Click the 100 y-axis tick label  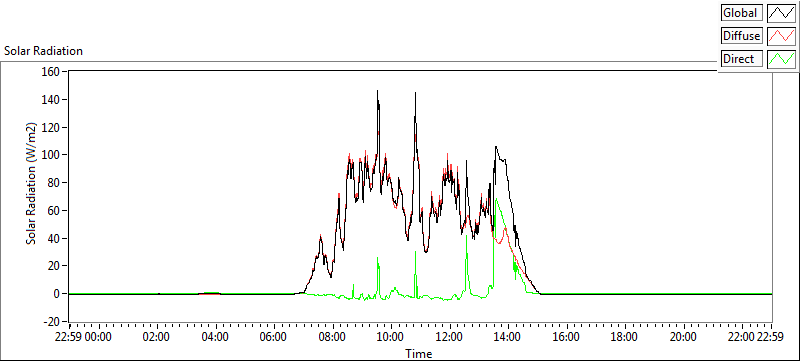pos(52,154)
